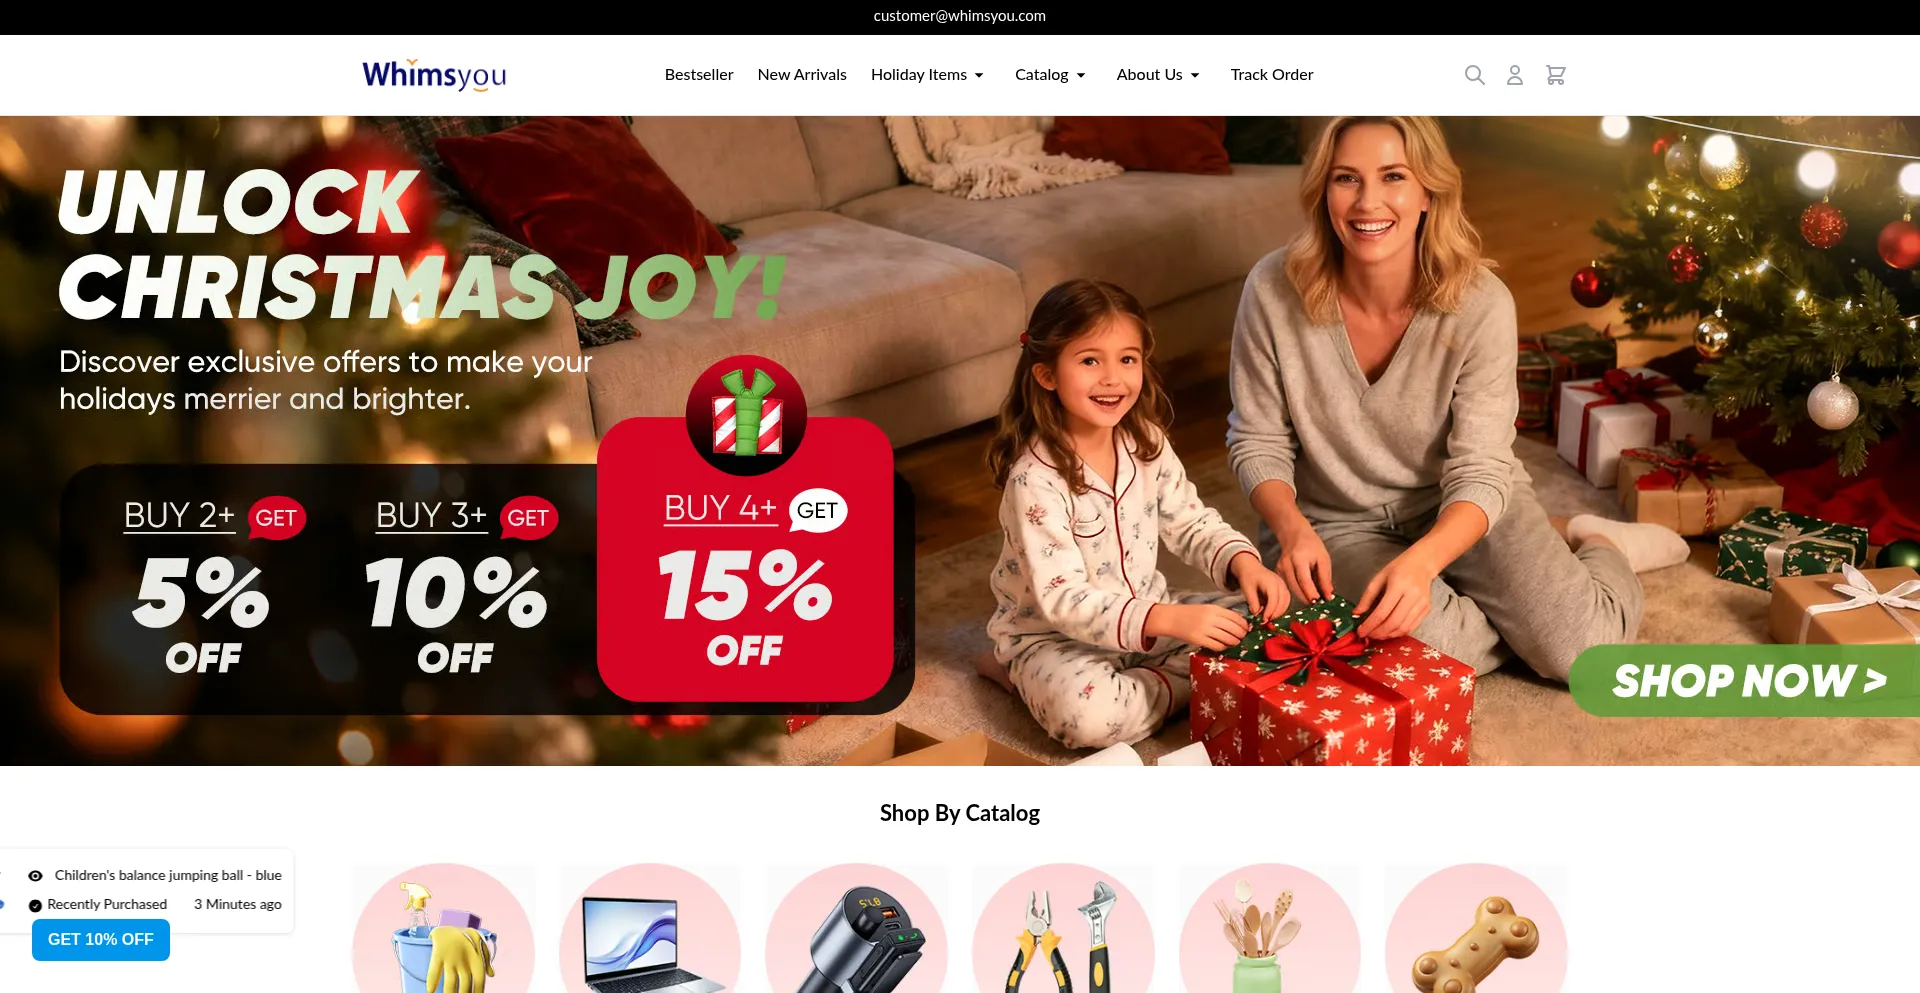Select the laptop catalog icon

(650, 929)
